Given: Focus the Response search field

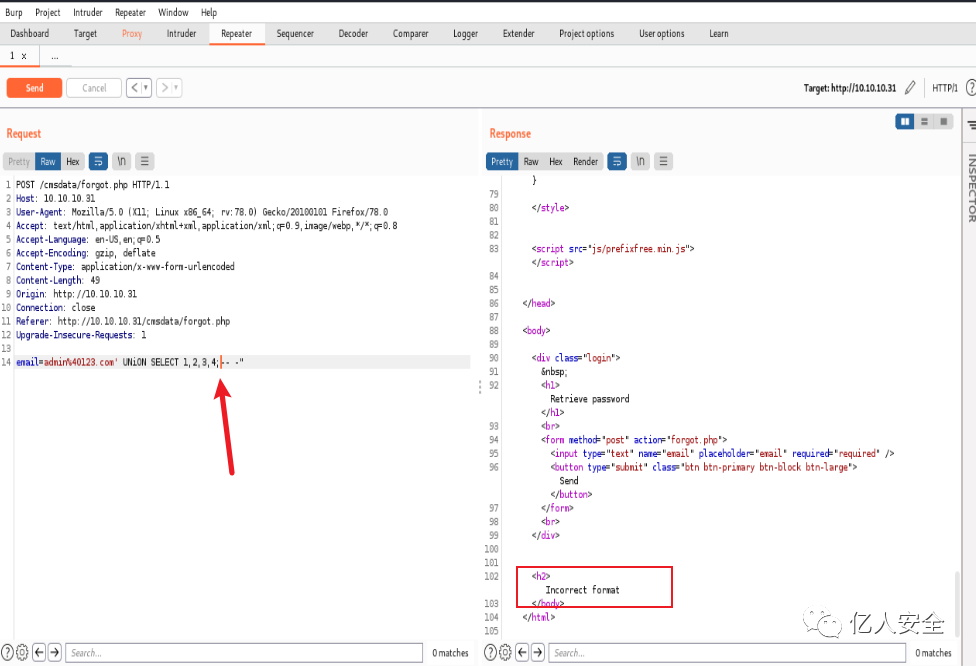Looking at the screenshot, I should pos(727,652).
